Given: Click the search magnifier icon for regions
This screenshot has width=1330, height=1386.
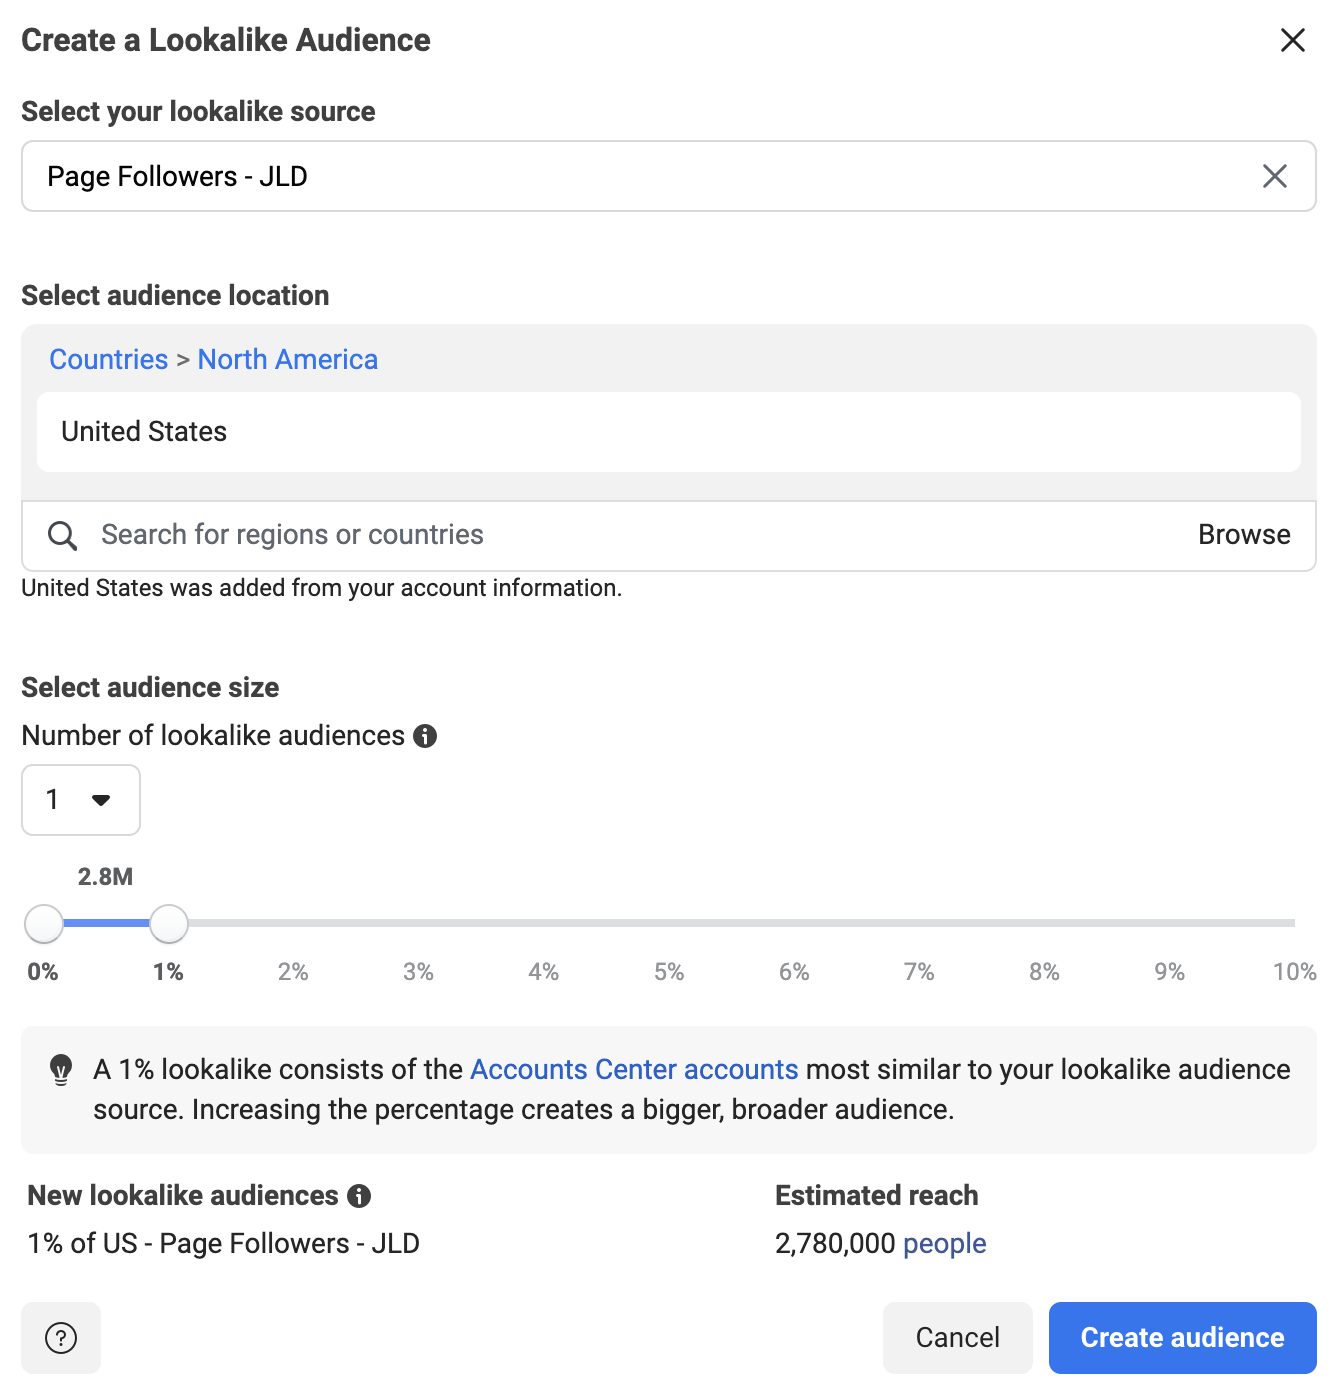Looking at the screenshot, I should point(62,535).
